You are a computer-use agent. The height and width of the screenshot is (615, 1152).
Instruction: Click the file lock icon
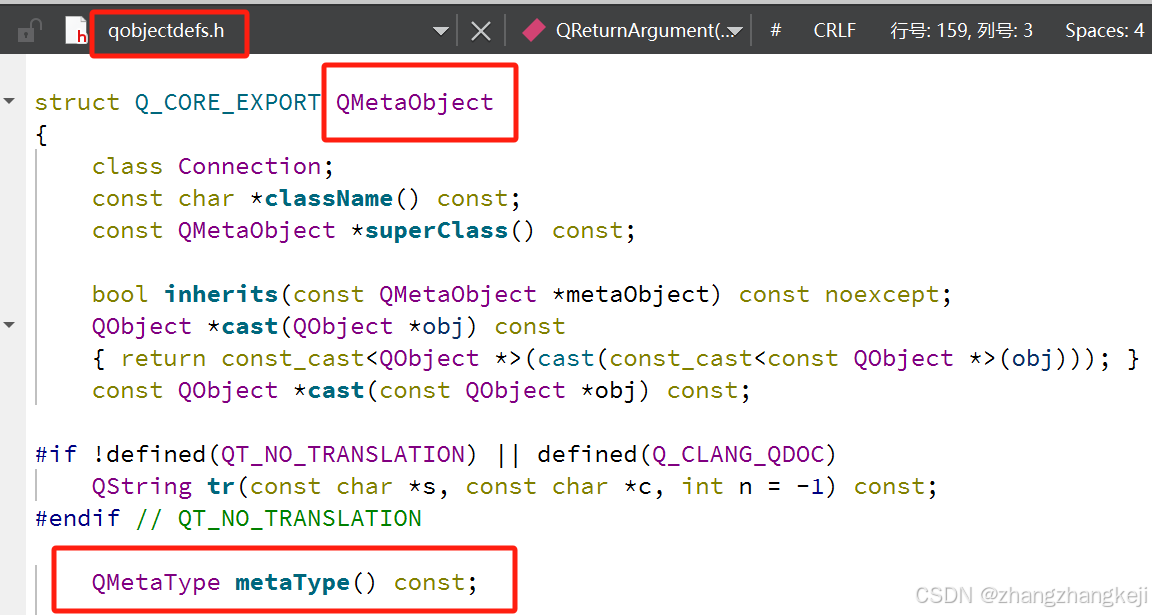29,31
